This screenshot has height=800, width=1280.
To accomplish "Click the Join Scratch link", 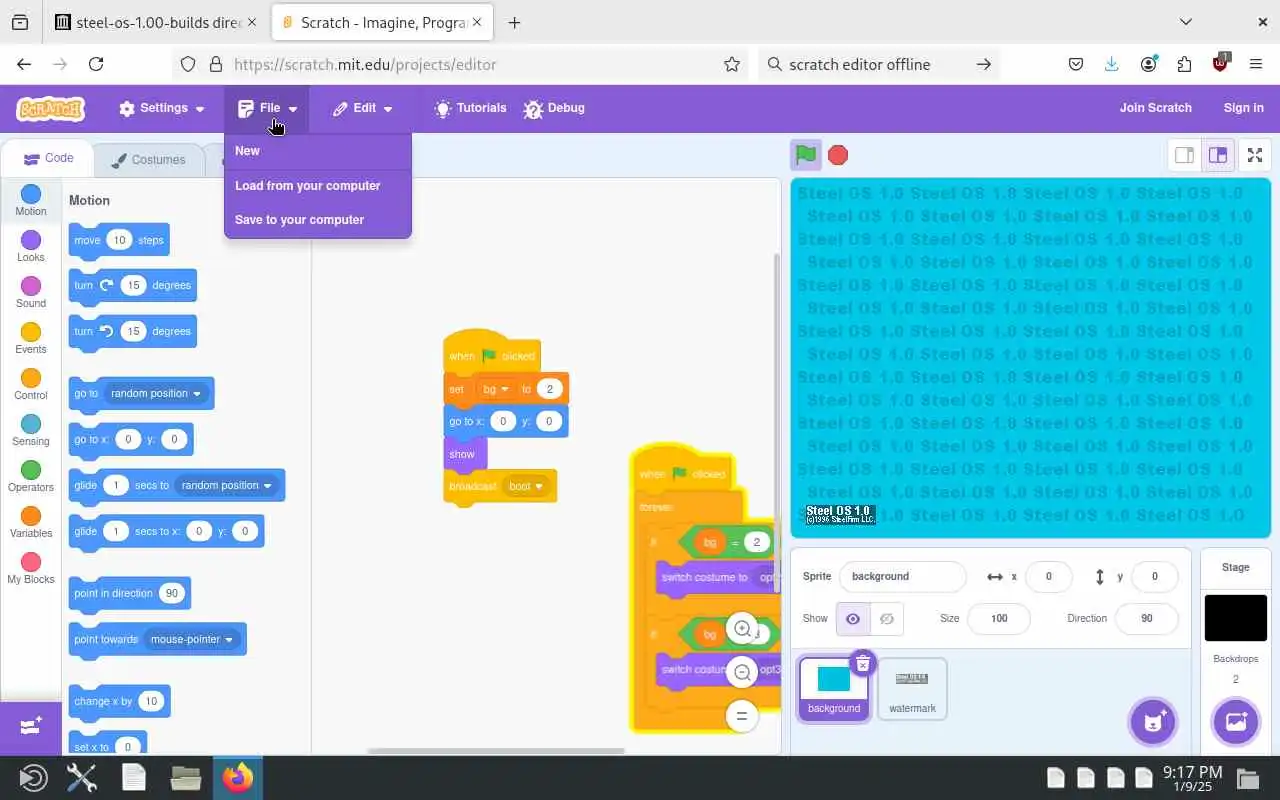I will (1155, 108).
